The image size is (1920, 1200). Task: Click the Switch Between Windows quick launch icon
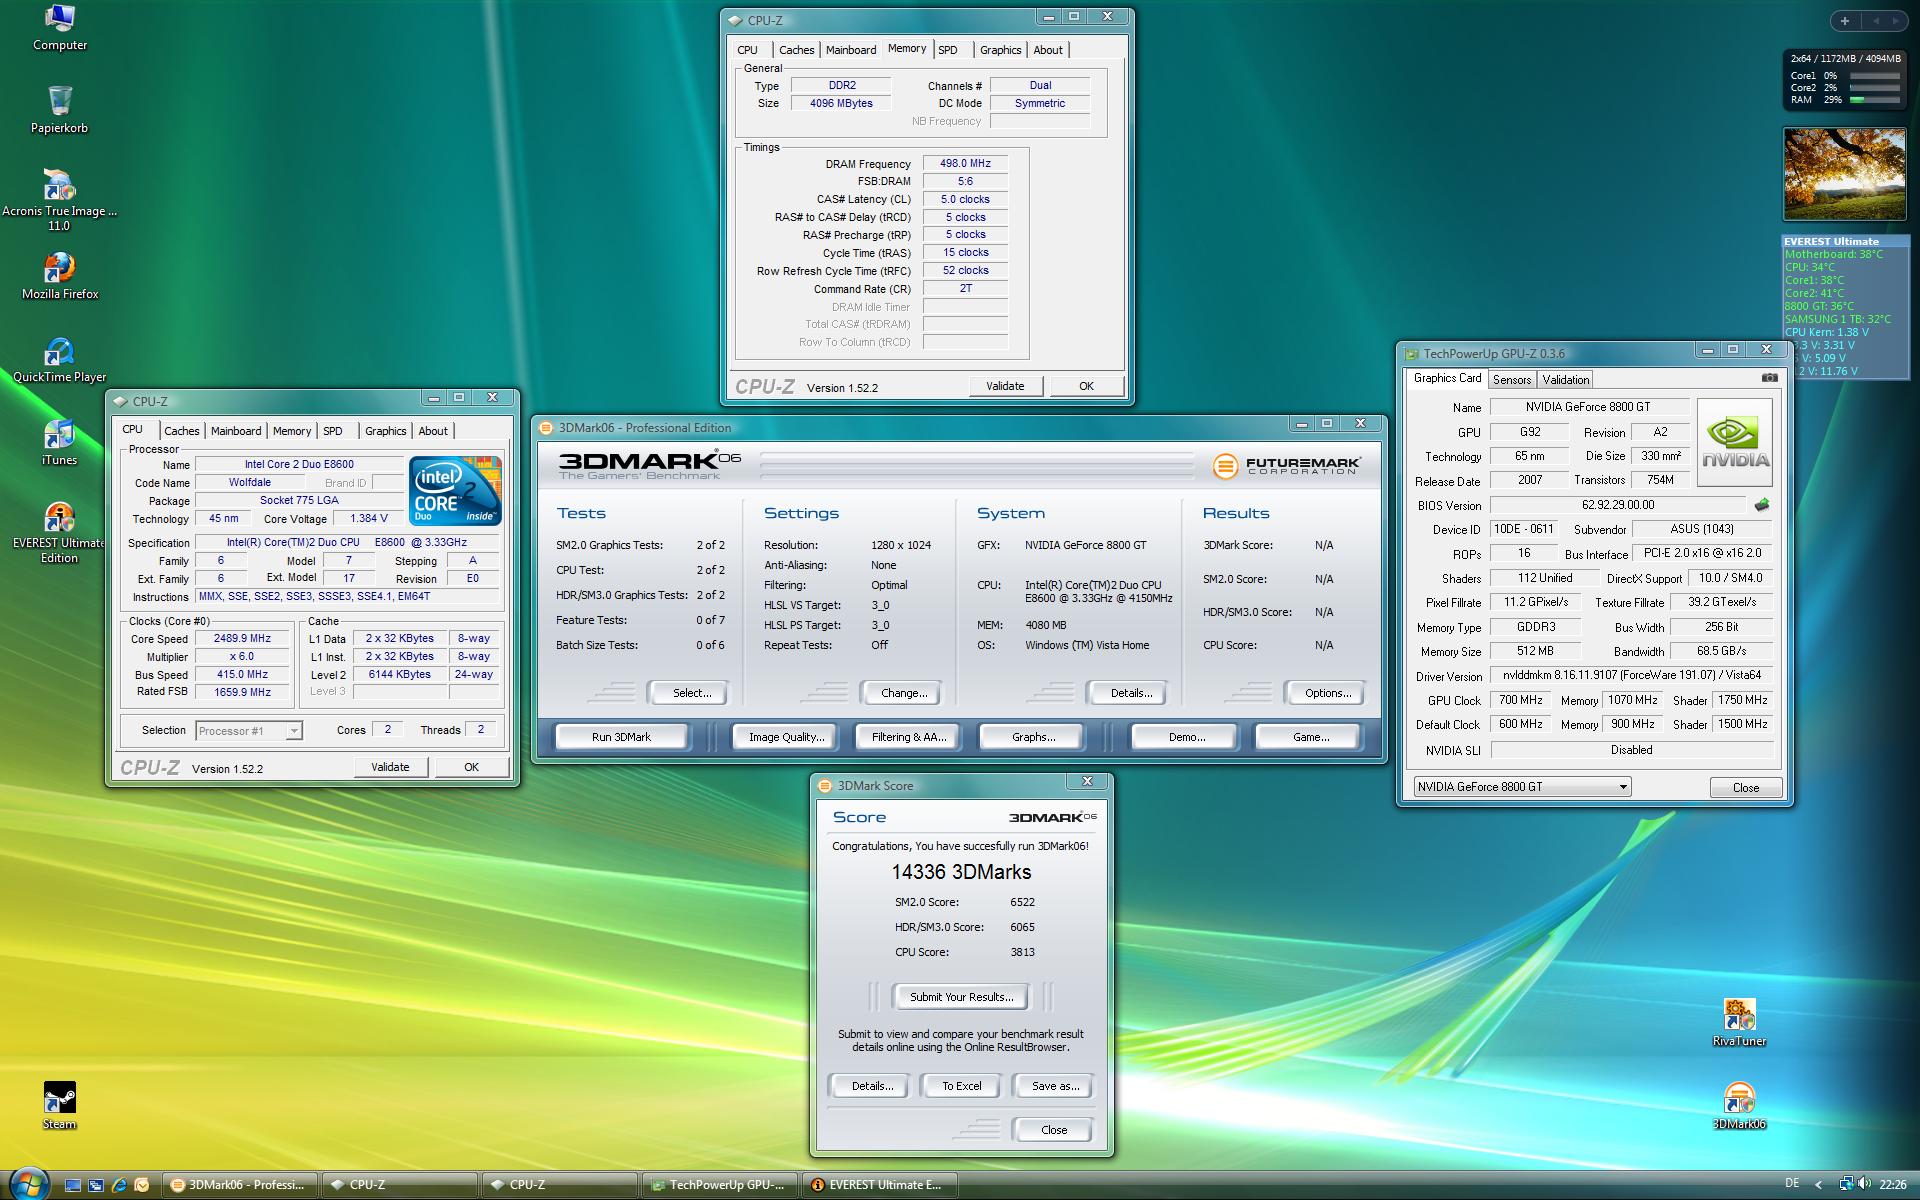pos(96,1185)
